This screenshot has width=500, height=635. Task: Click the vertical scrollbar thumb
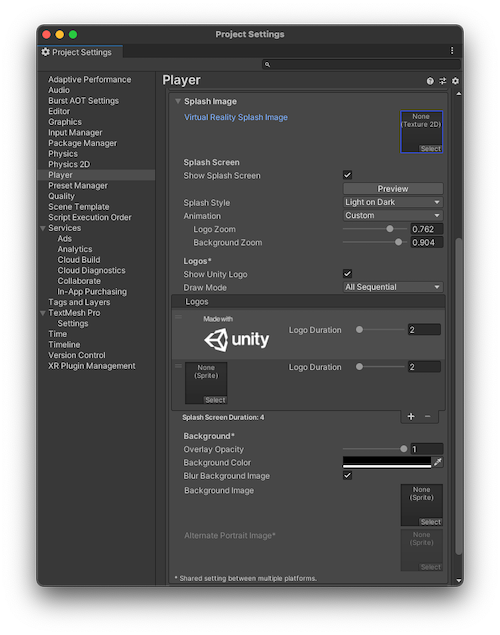458,396
